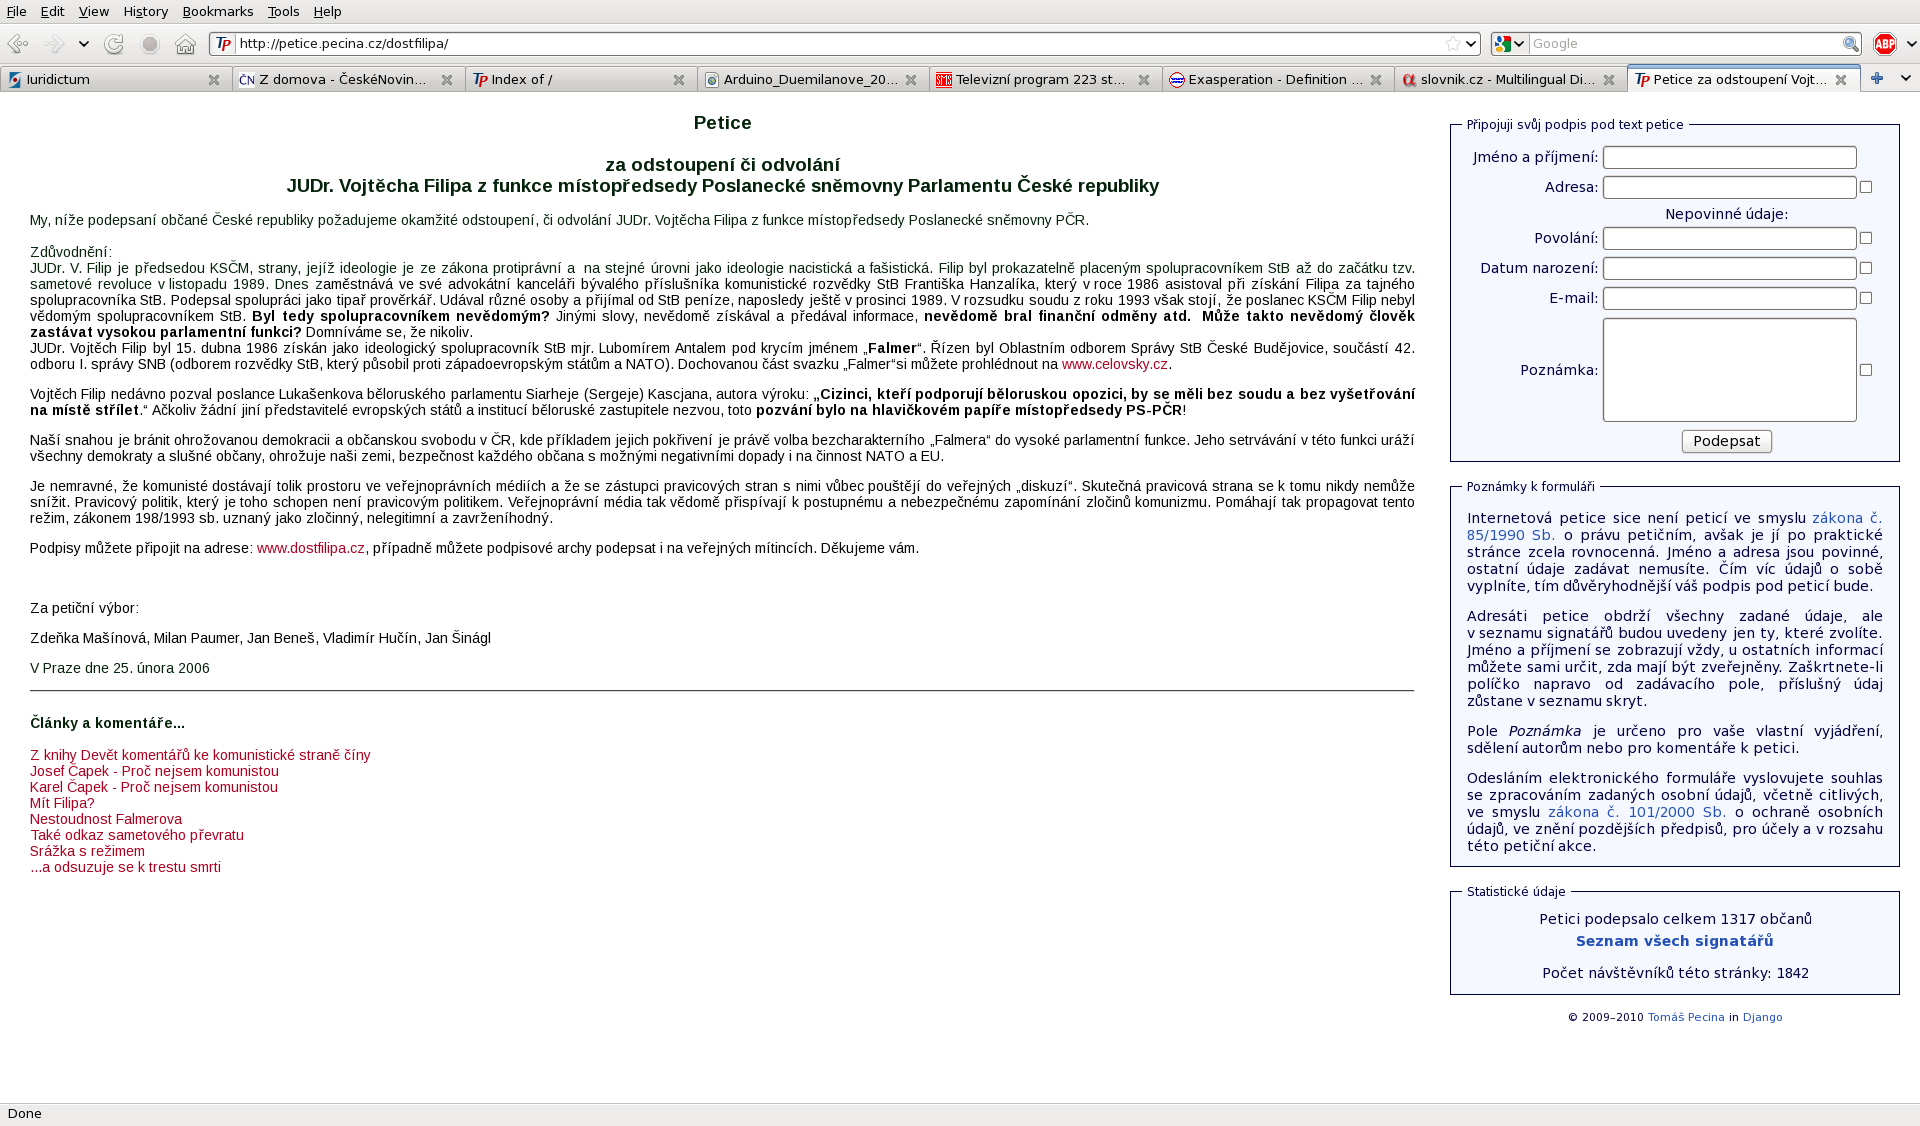Bookmark the page with the star icon

pos(1452,44)
